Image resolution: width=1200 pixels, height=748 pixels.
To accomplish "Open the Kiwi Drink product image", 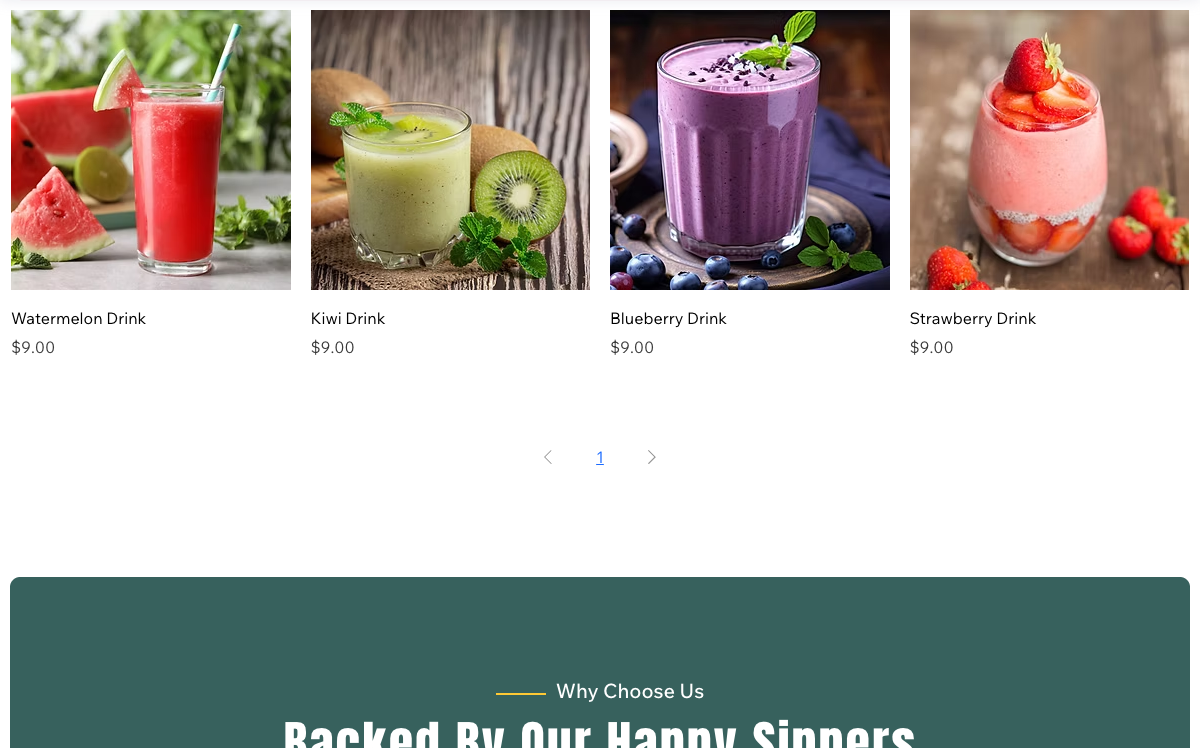I will (450, 150).
